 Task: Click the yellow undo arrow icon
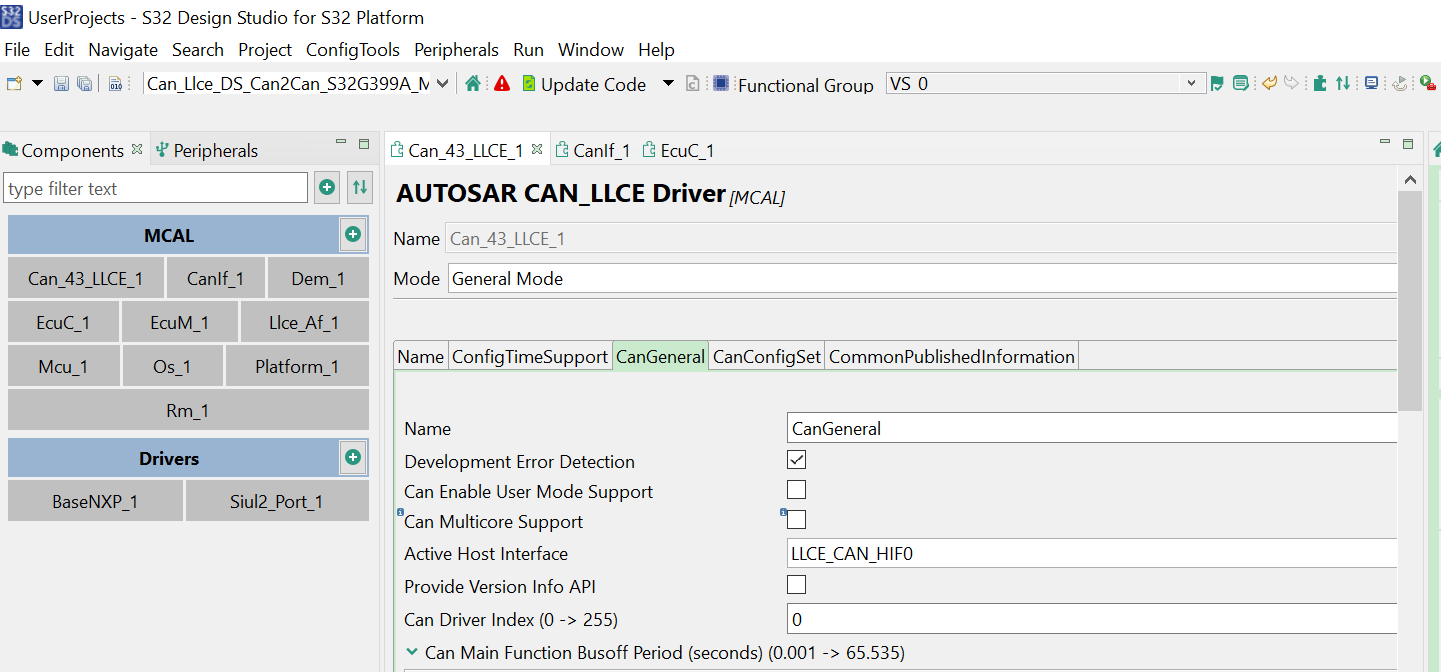click(x=1268, y=84)
